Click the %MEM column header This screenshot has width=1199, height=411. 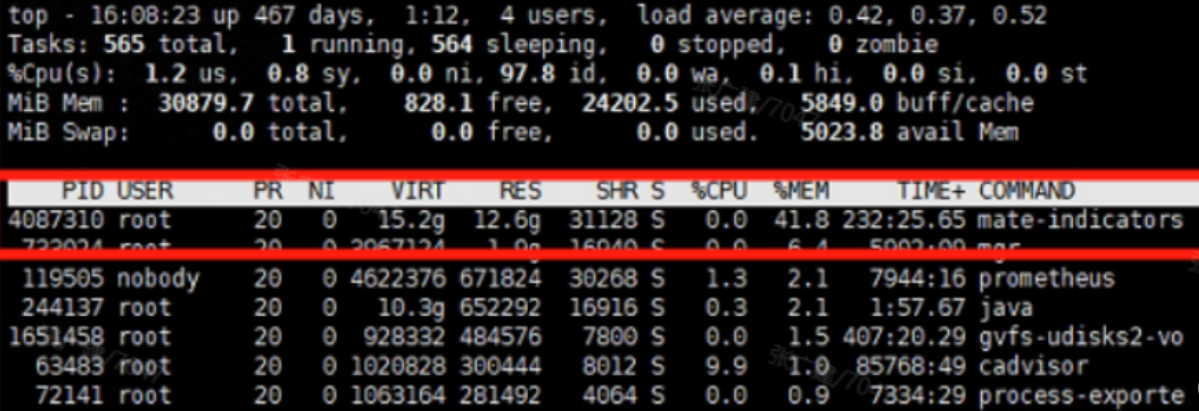[x=801, y=191]
